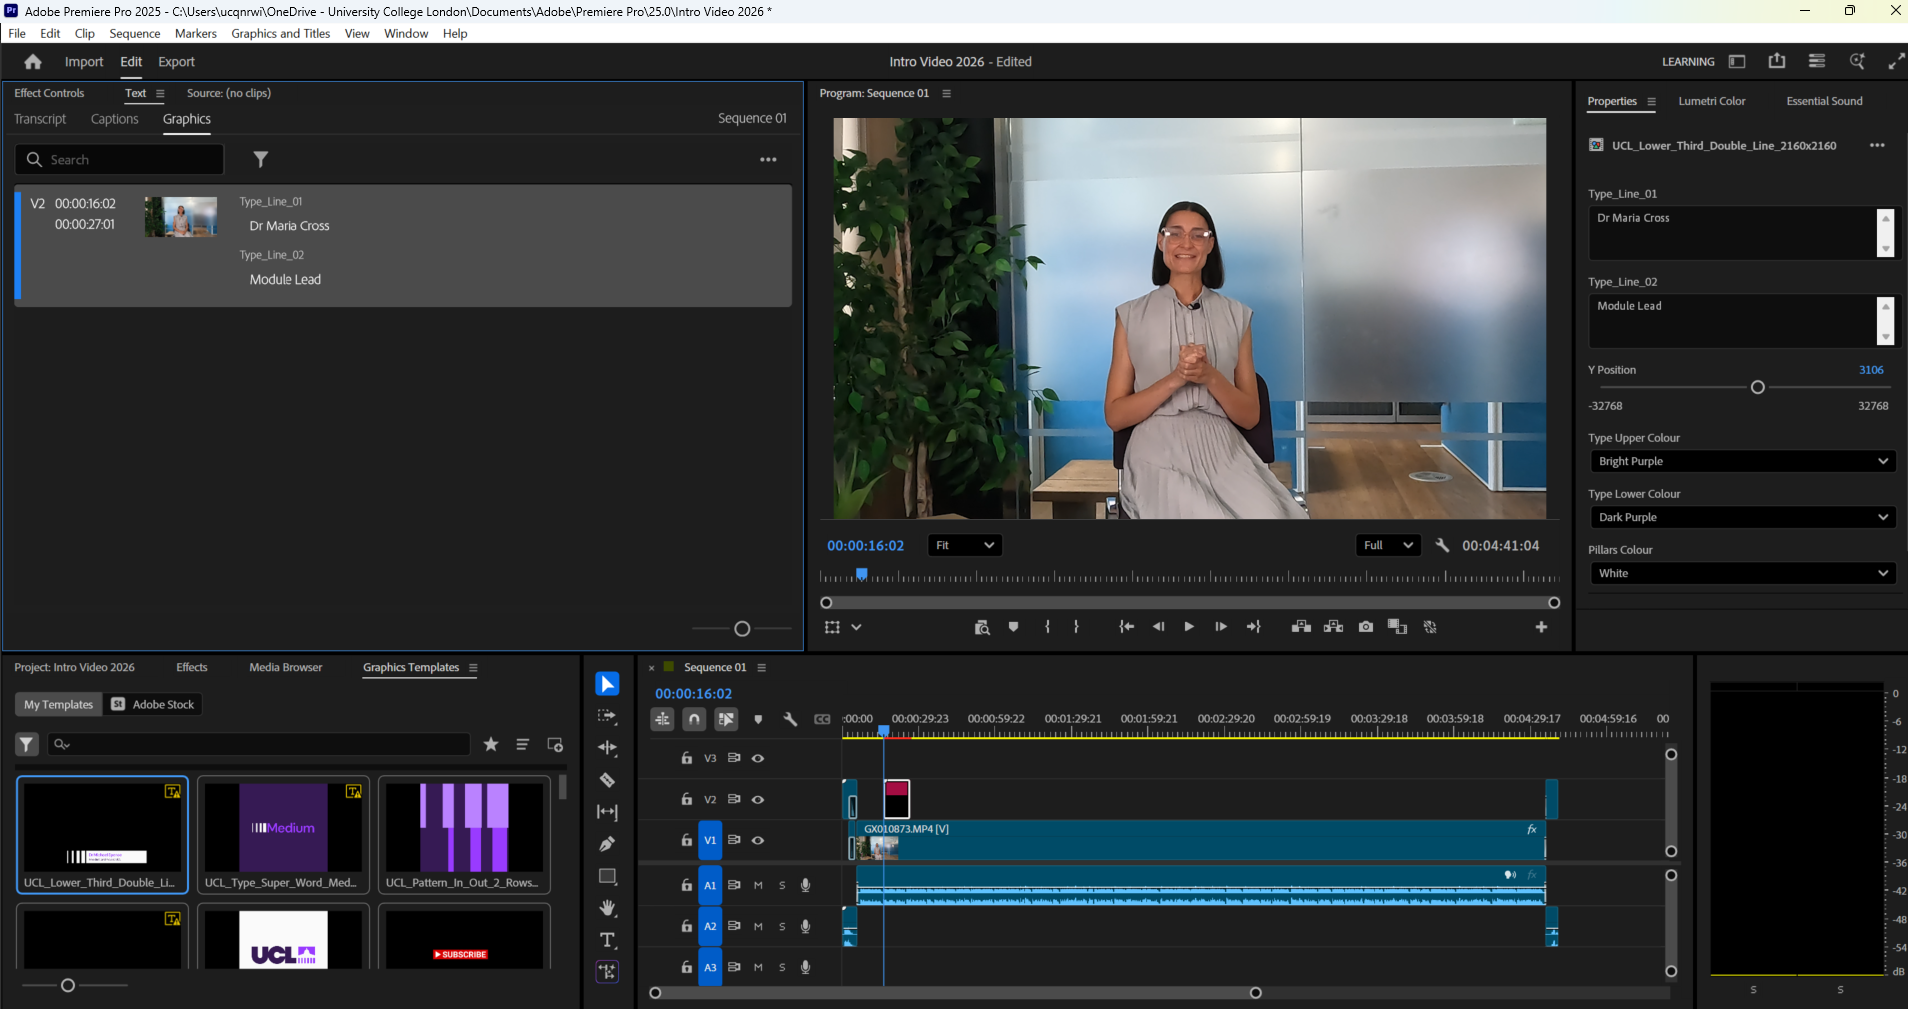Toggle V2 track output eye
Screen dimensions: 1908x1009
point(758,799)
